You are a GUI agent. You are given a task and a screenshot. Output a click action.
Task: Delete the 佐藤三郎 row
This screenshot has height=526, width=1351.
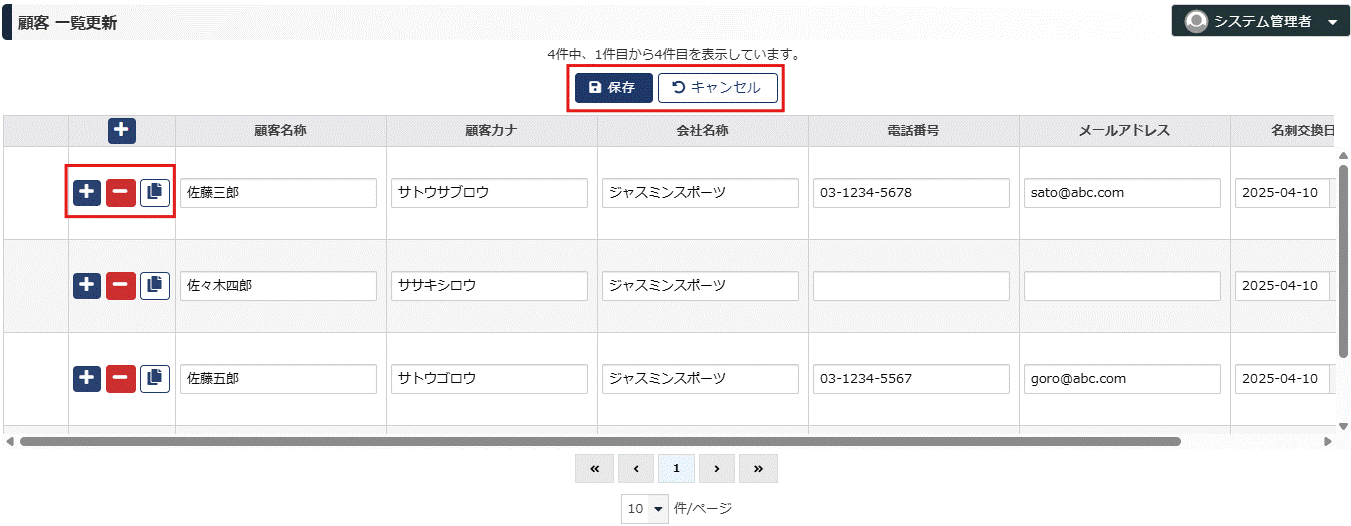pyautogui.click(x=120, y=192)
